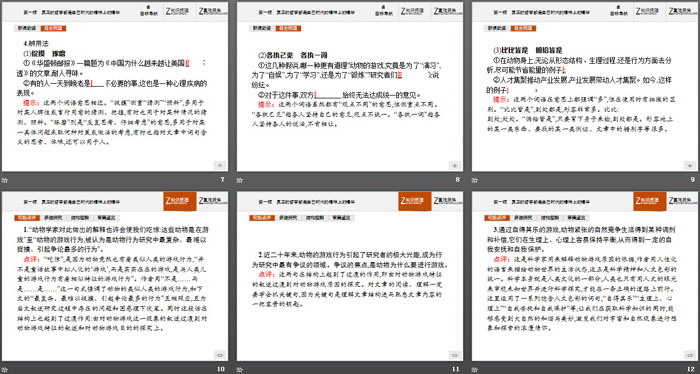Viewport: 700px width, 374px height.
Task: Click slide number label 7
Action: (223, 179)
